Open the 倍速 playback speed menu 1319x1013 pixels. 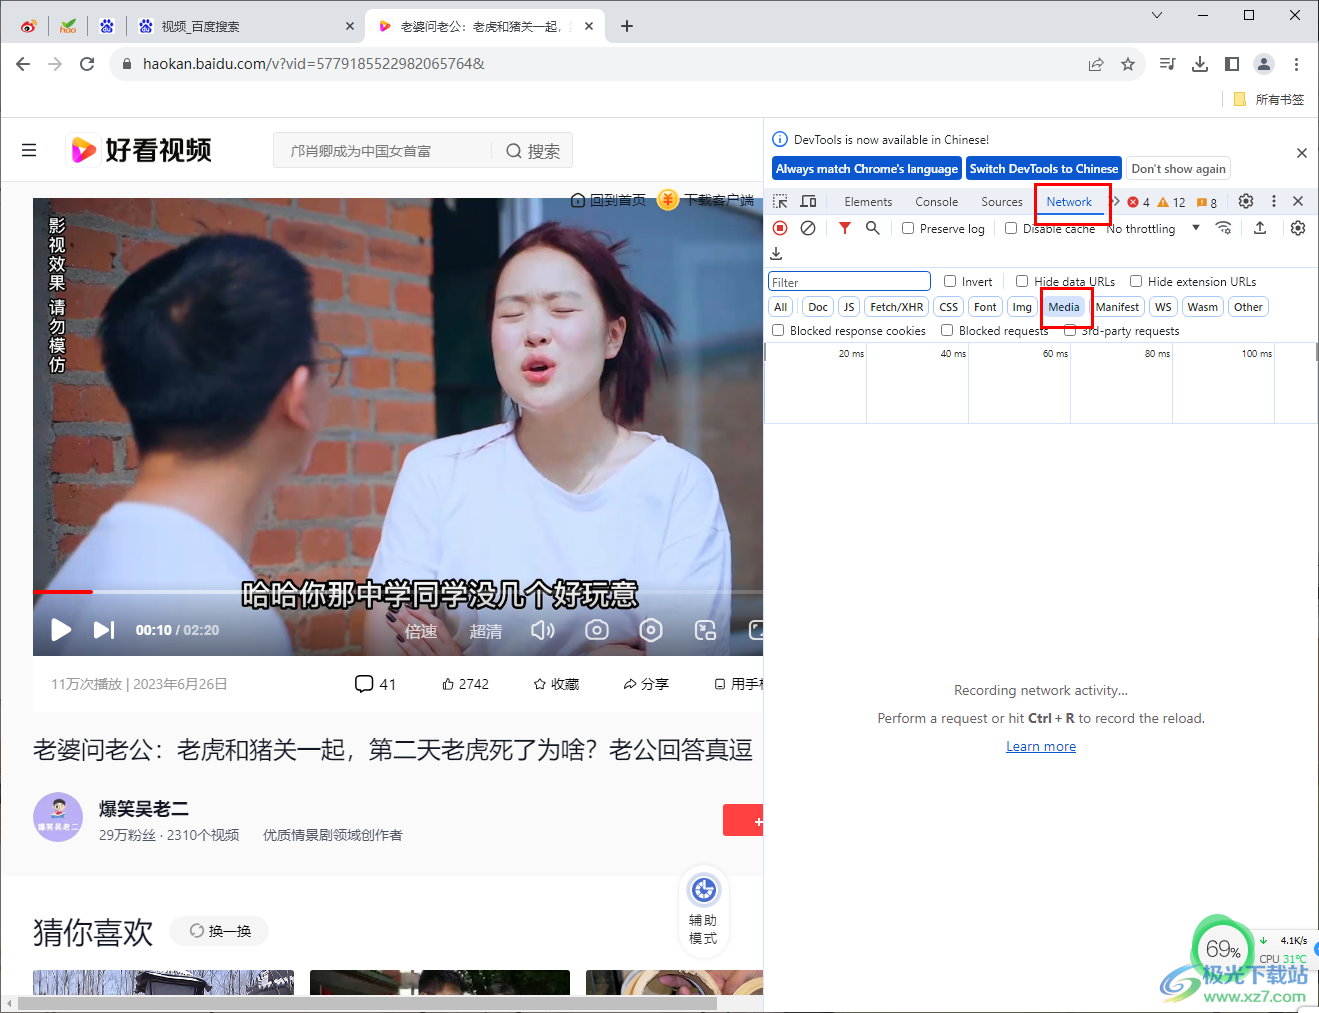(x=421, y=631)
